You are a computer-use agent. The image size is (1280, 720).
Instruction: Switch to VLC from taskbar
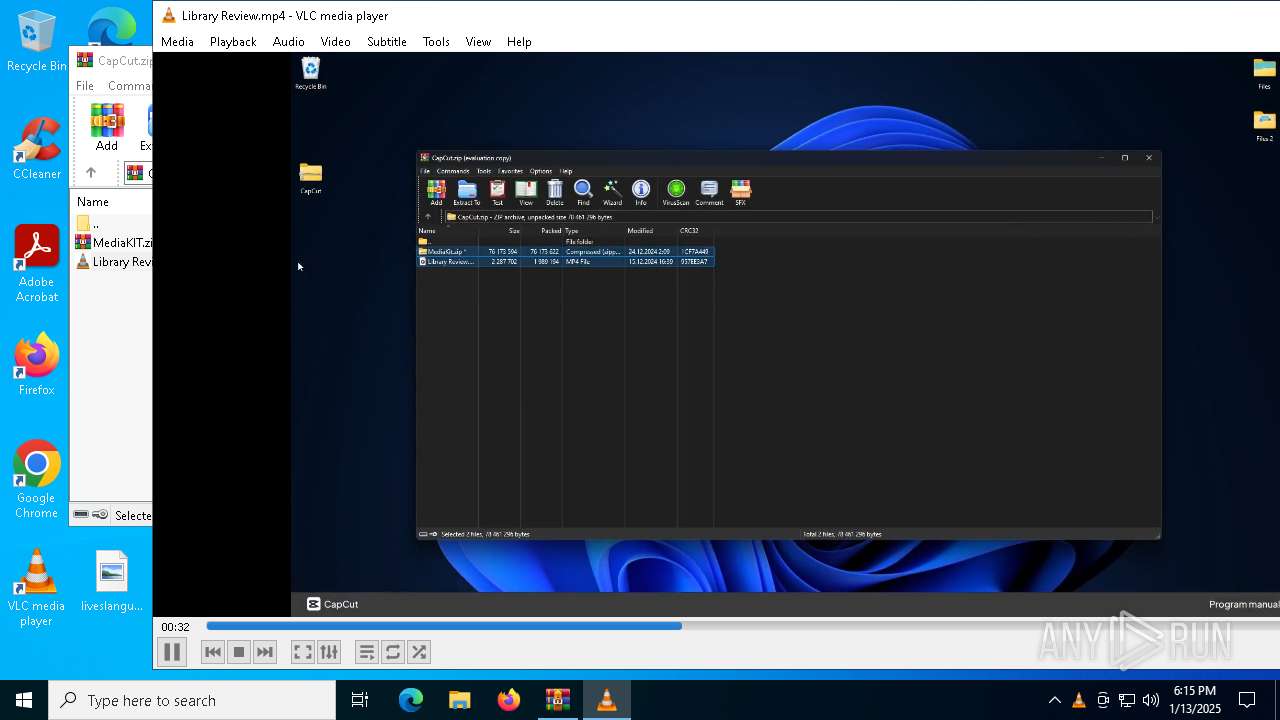pyautogui.click(x=607, y=700)
